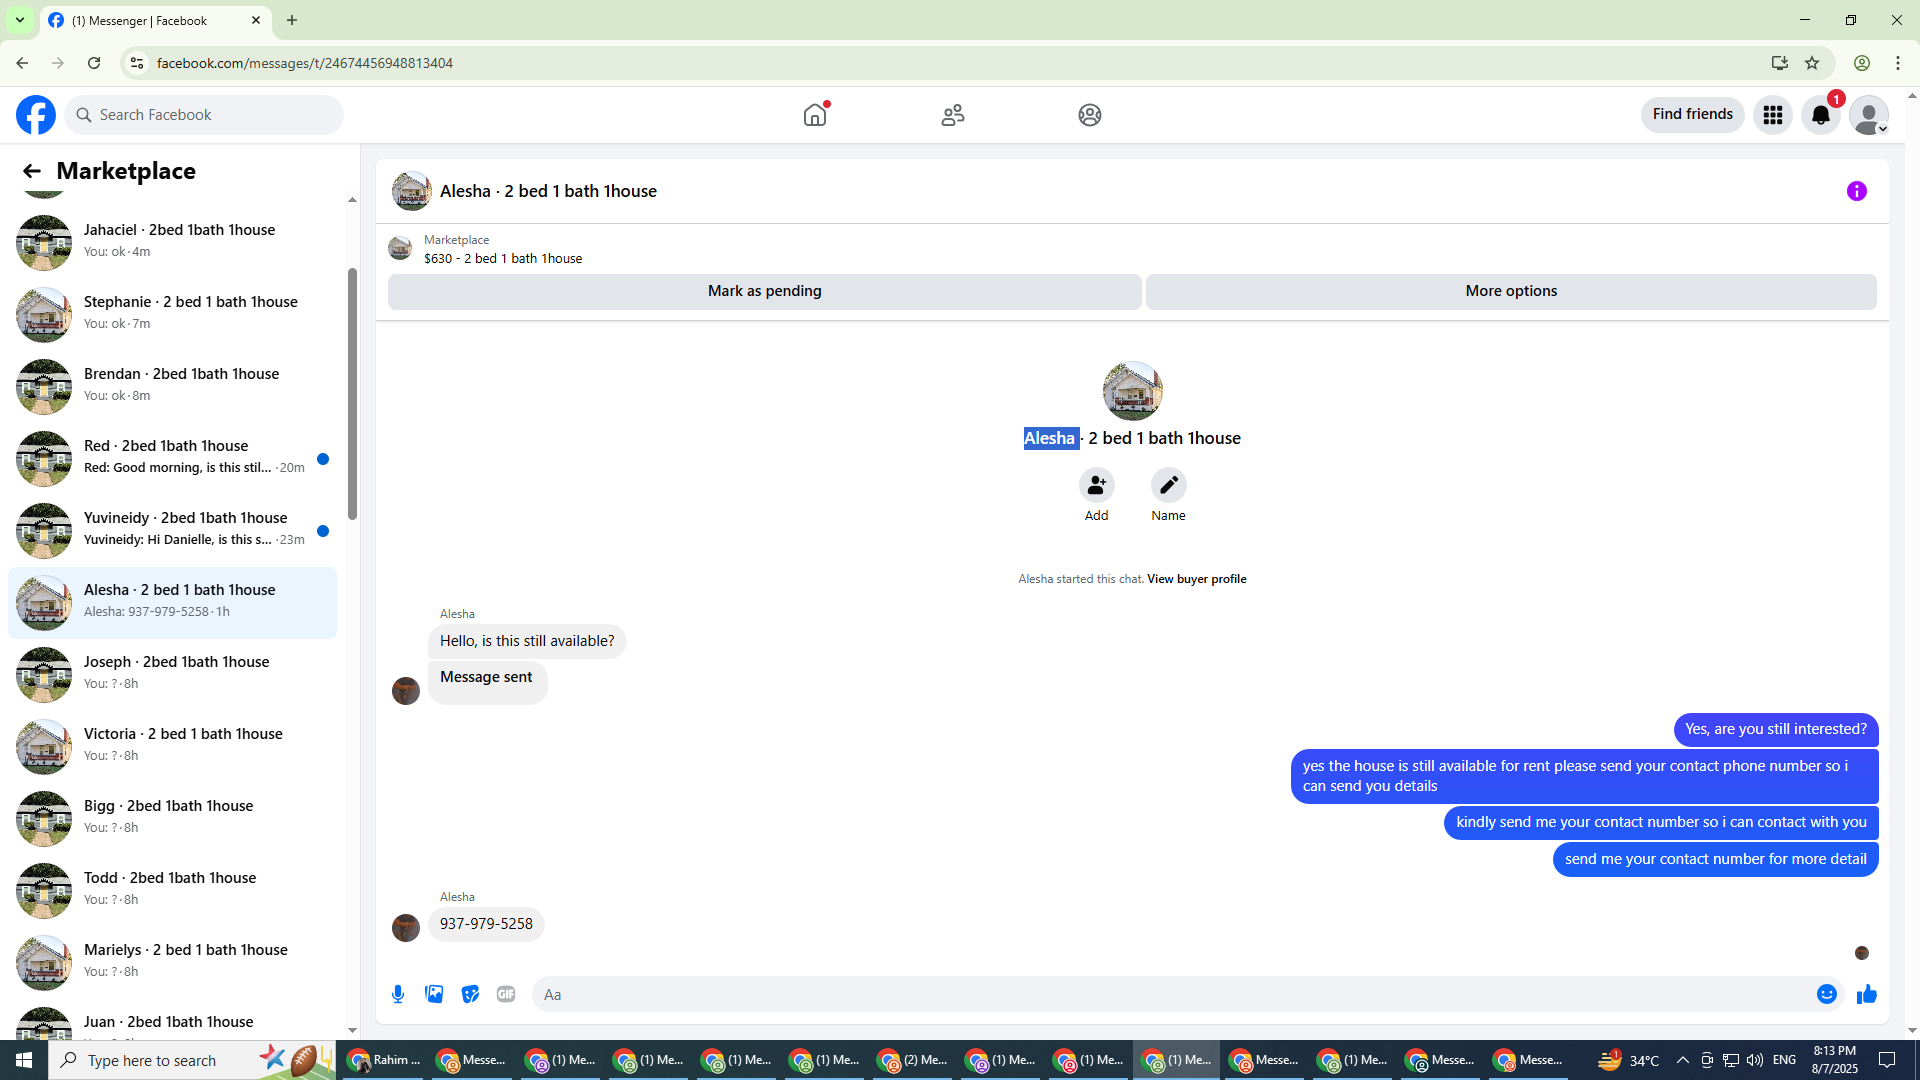
Task: Click the large house photo in chat
Action: click(x=1132, y=391)
